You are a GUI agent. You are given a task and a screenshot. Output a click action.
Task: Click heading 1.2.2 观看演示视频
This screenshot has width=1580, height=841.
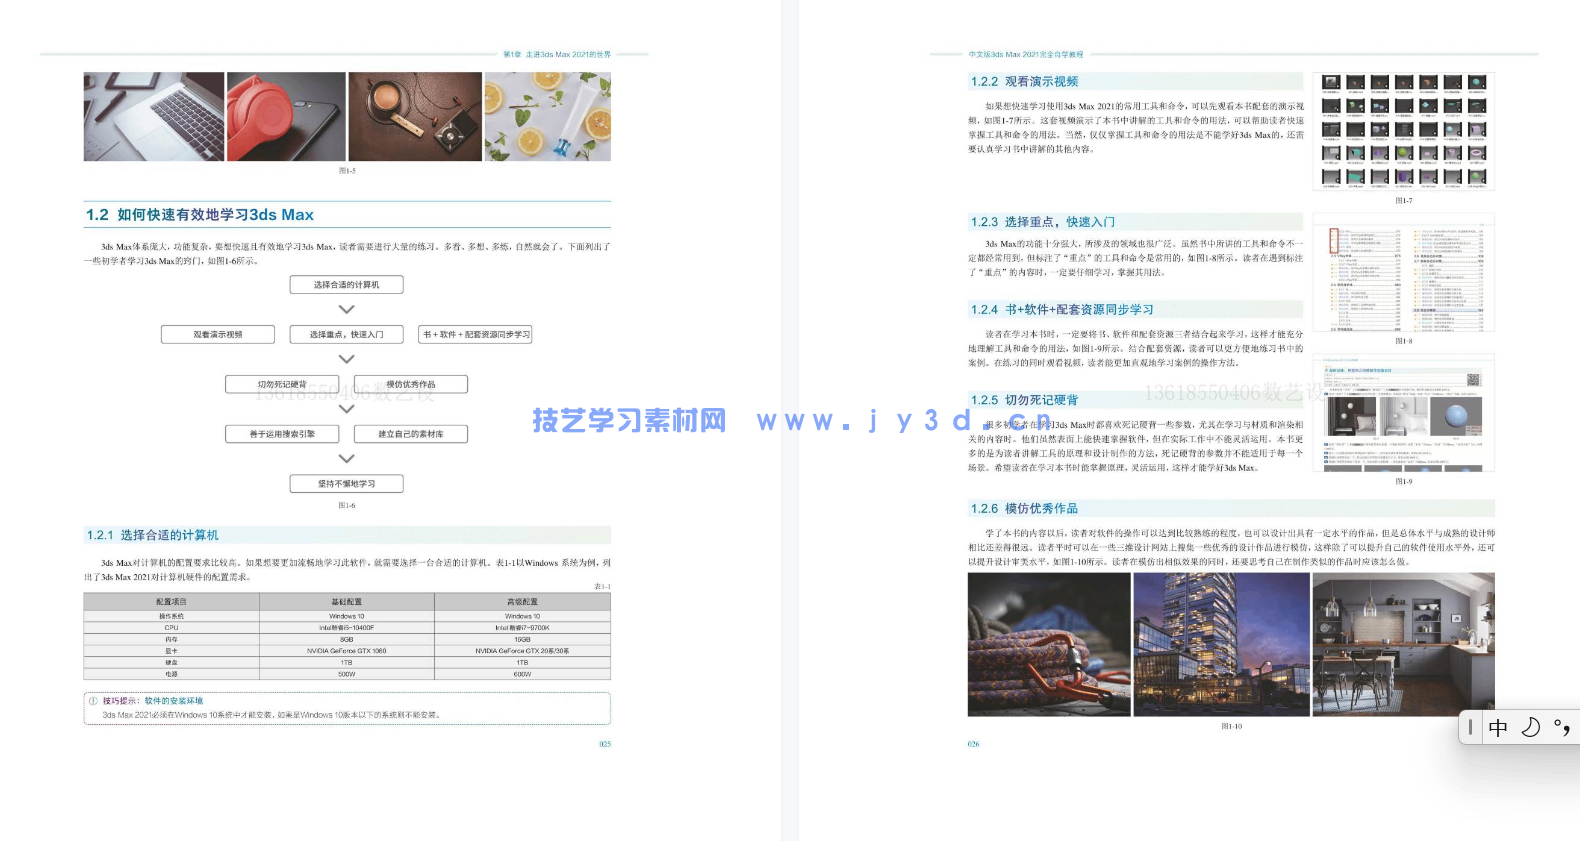1024,82
